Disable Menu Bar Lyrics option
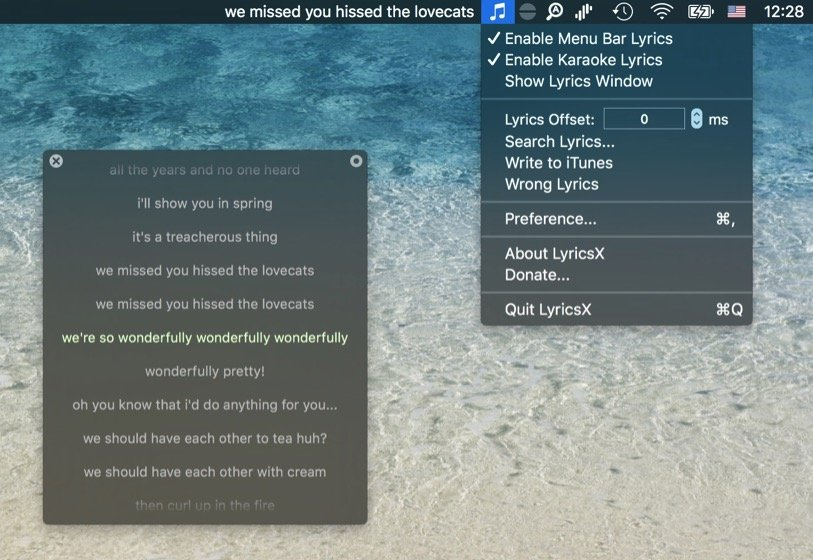 [588, 39]
